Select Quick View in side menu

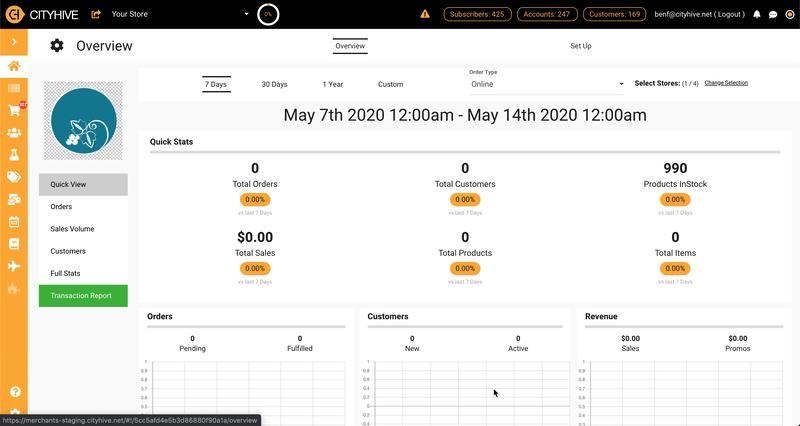[83, 184]
